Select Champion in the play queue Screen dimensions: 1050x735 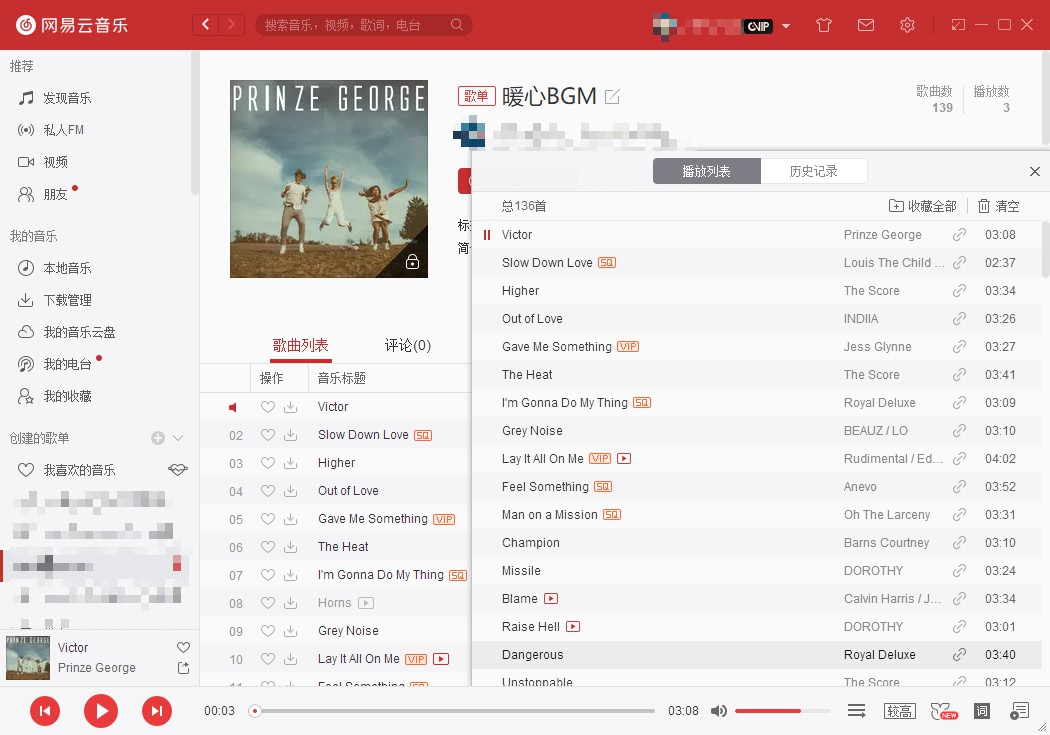click(x=757, y=543)
